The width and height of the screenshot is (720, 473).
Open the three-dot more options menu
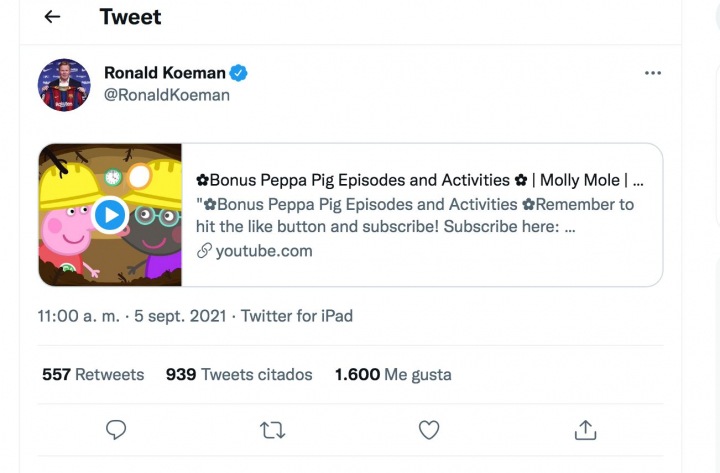[652, 74]
